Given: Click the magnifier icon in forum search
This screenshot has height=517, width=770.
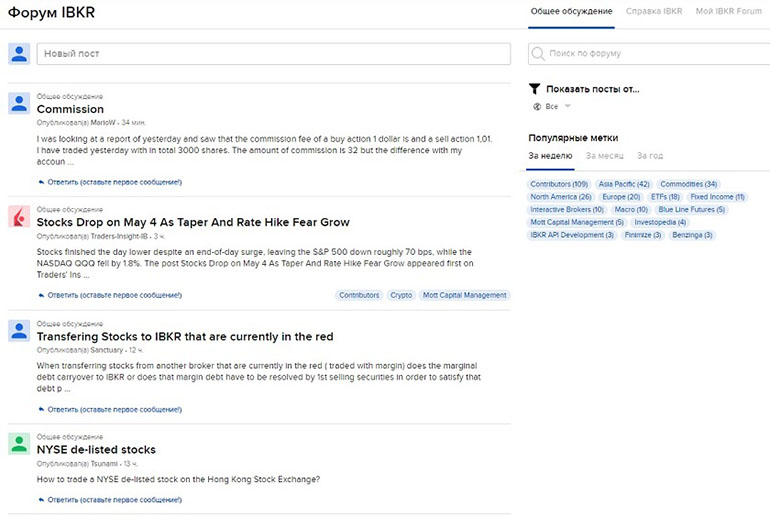Looking at the screenshot, I should pos(538,54).
